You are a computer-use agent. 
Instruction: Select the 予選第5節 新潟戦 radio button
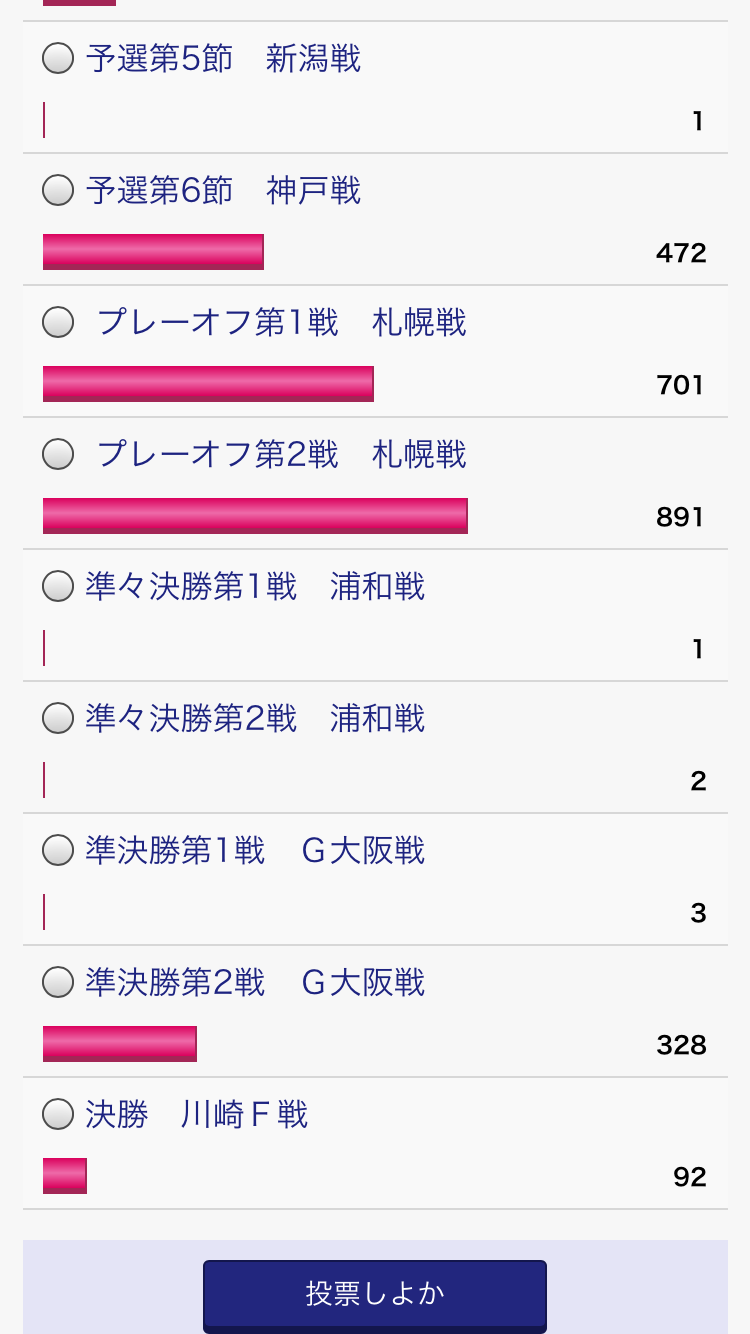58,59
